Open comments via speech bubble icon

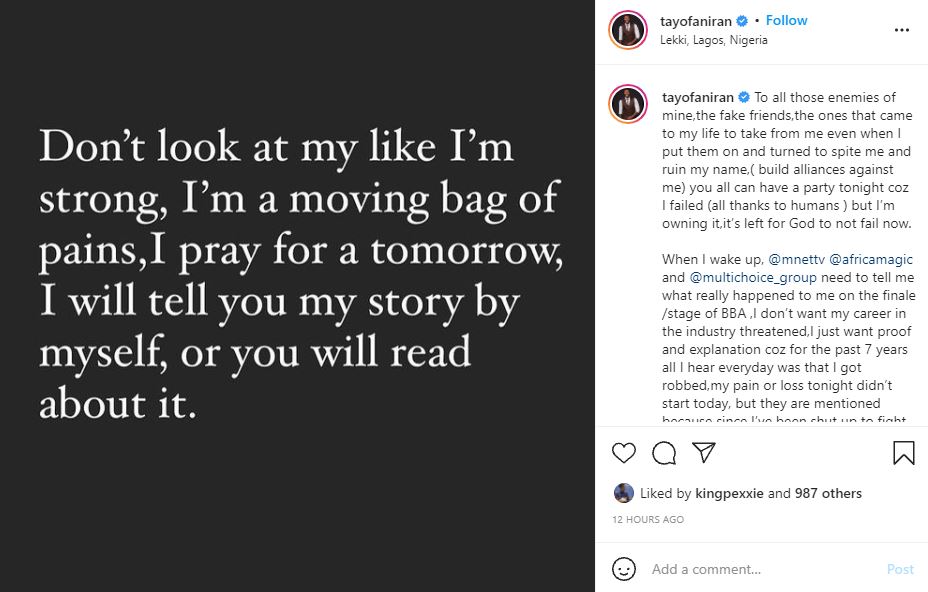[x=664, y=453]
